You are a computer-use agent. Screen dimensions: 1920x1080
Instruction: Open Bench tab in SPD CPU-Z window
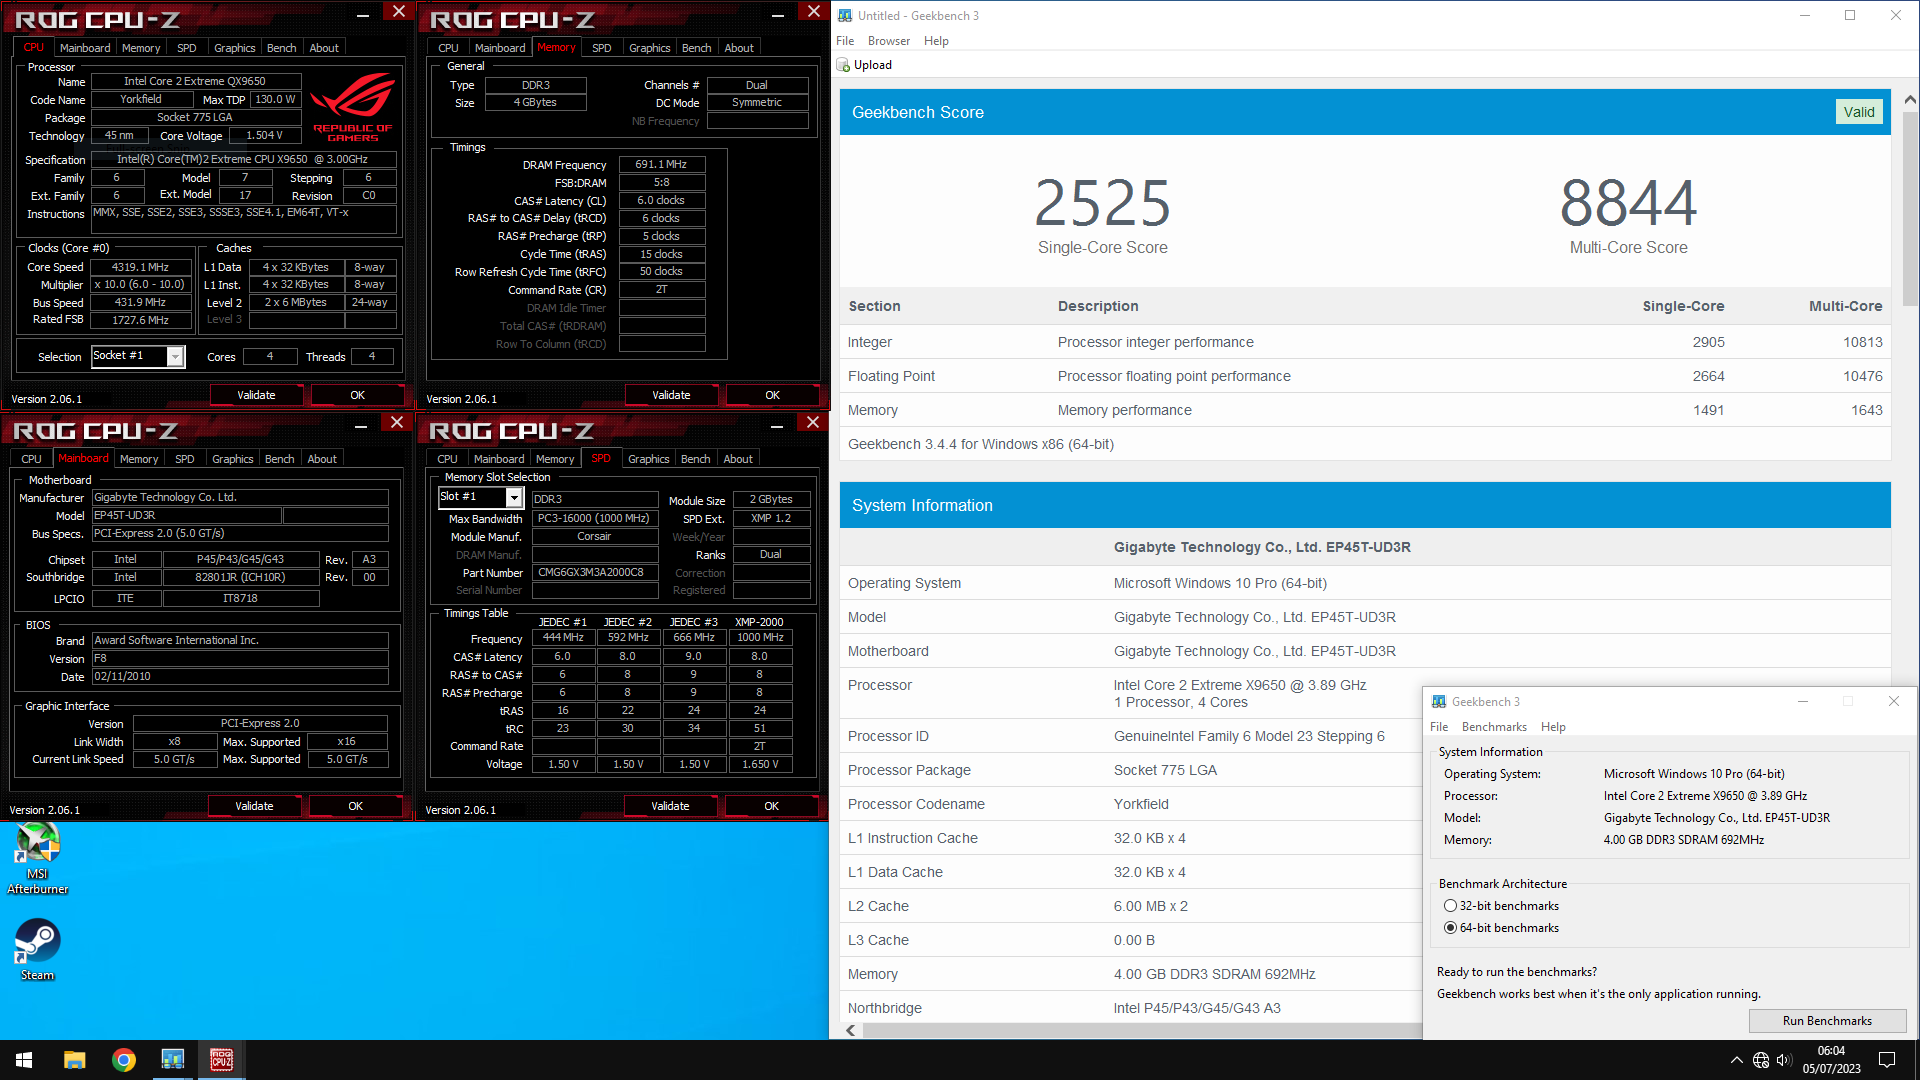tap(695, 459)
